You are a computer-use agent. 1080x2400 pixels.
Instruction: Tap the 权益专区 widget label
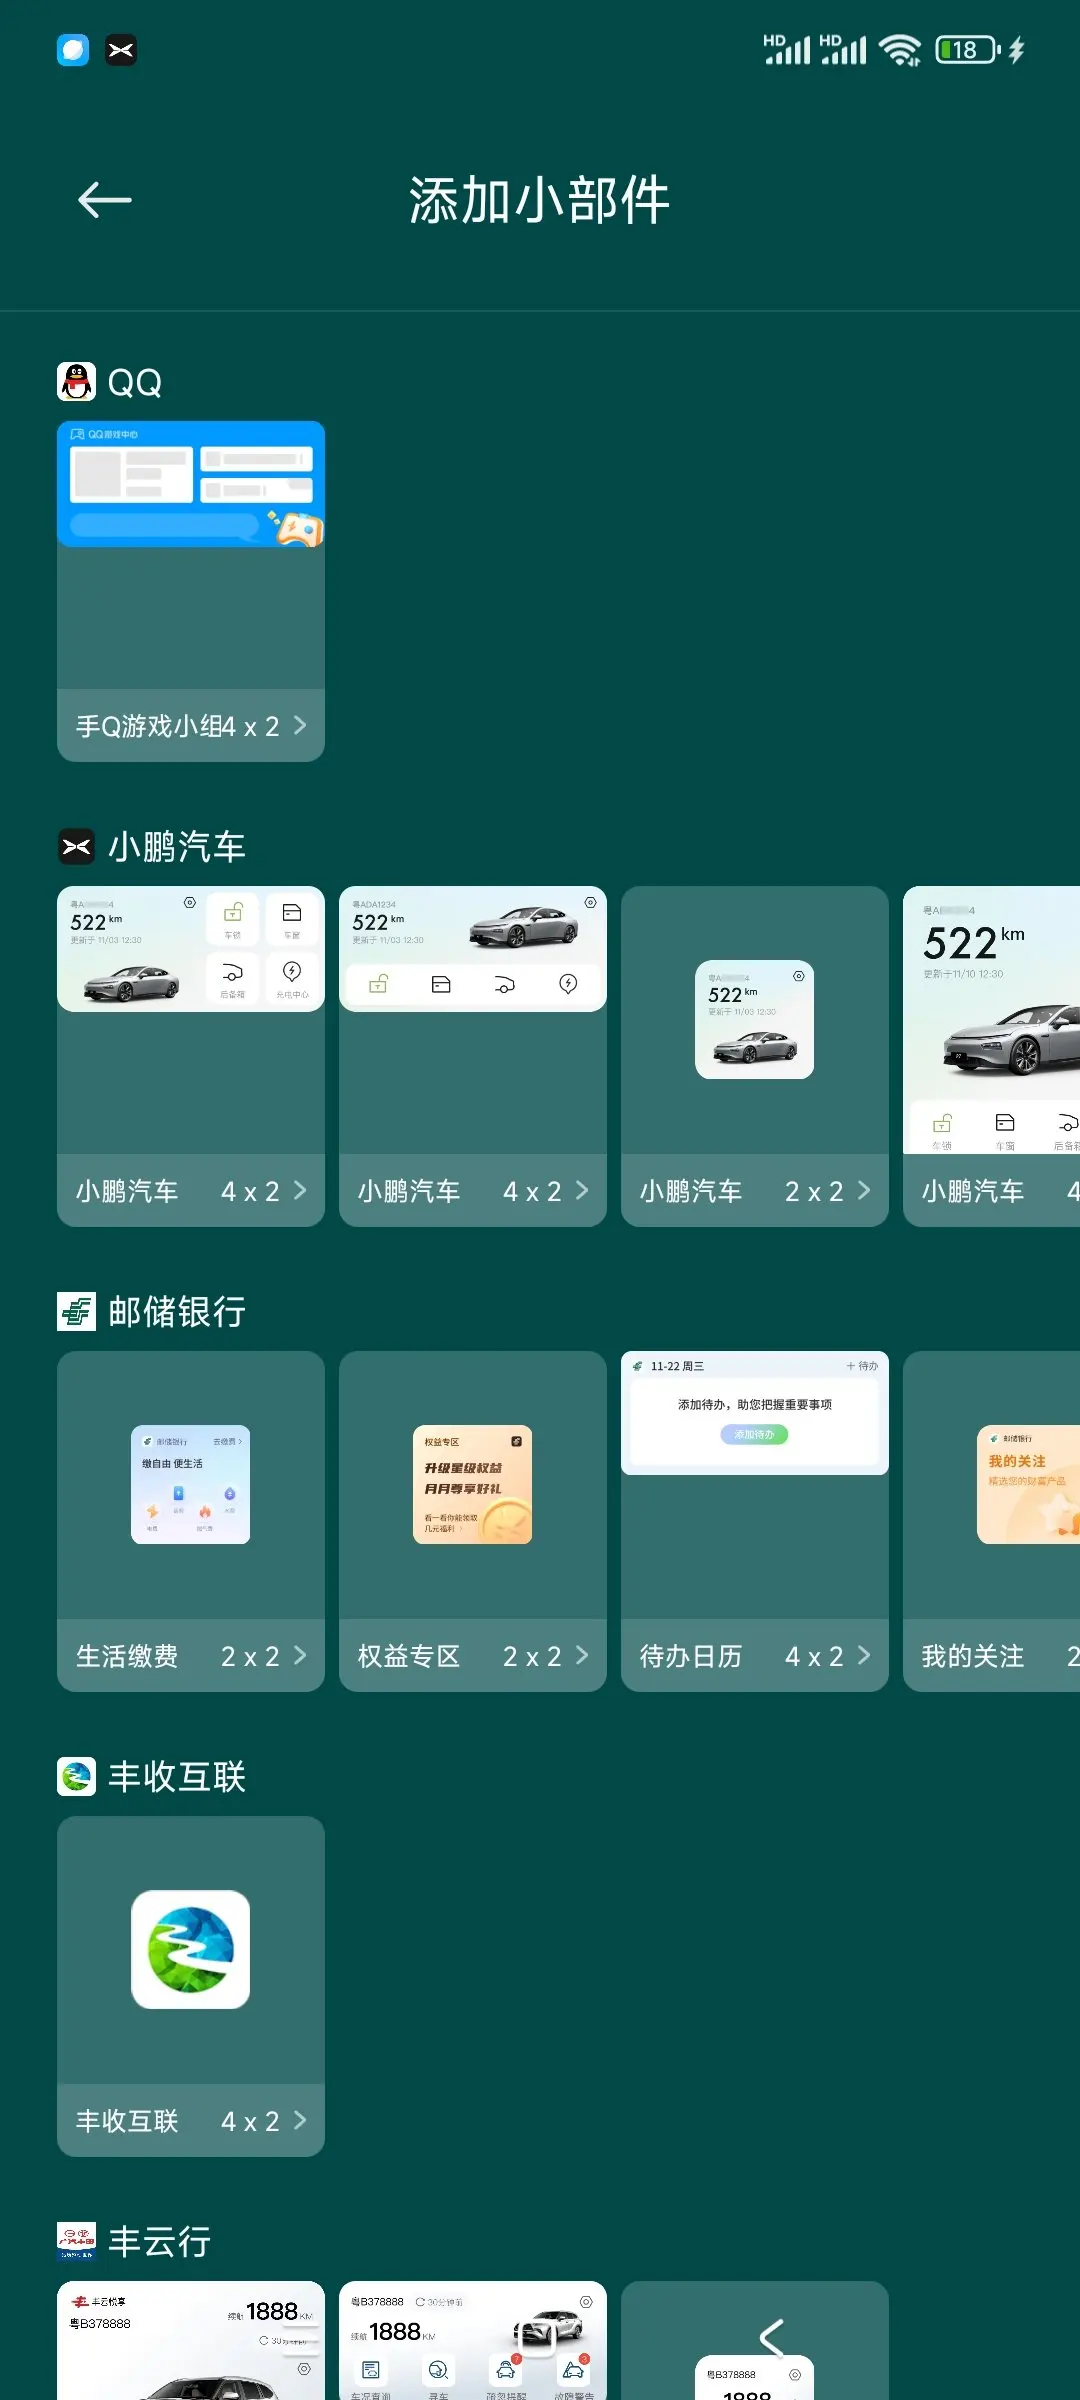pyautogui.click(x=409, y=1656)
